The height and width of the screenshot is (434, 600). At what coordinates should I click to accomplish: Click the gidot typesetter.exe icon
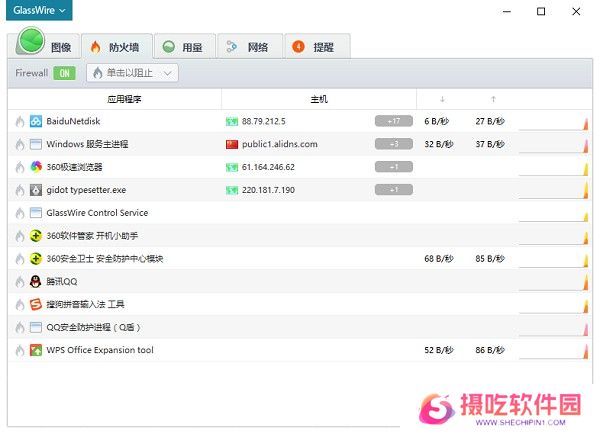36,190
